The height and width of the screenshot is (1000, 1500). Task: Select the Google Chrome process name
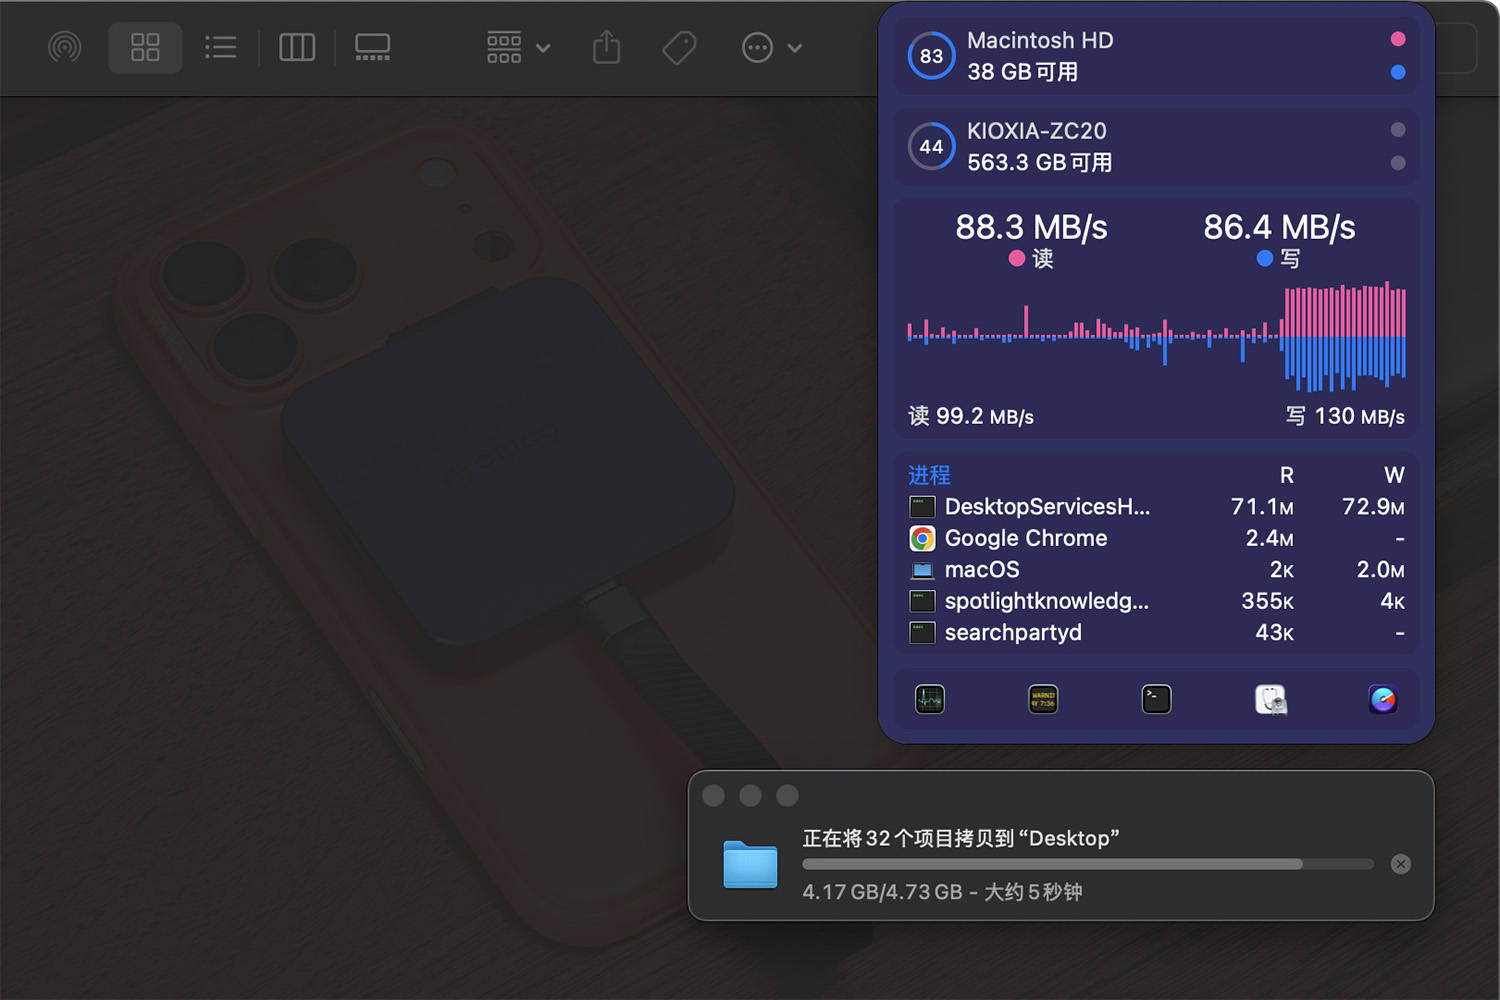1026,538
